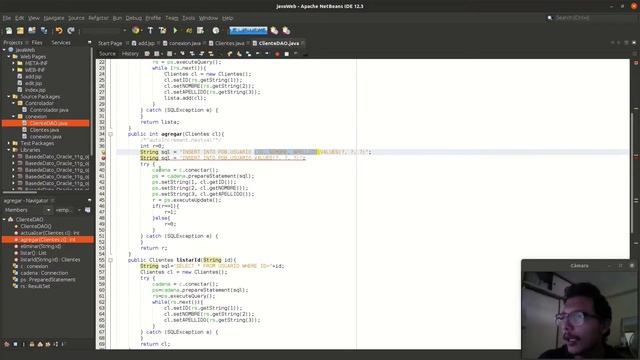Run the project with the green arrow

click(x=176, y=31)
